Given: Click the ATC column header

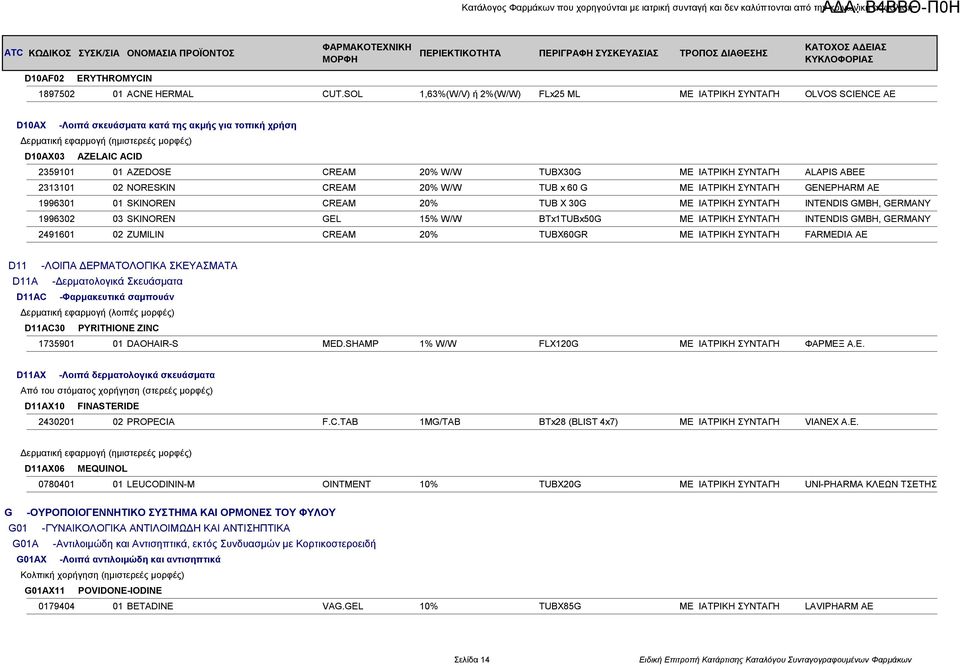Looking at the screenshot, I should coord(13,53).
